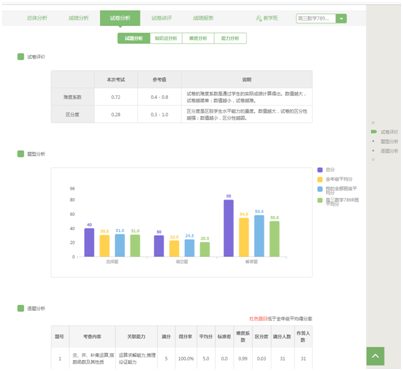Select the 难度分析 sub-tab
403x371 pixels.
click(198, 38)
